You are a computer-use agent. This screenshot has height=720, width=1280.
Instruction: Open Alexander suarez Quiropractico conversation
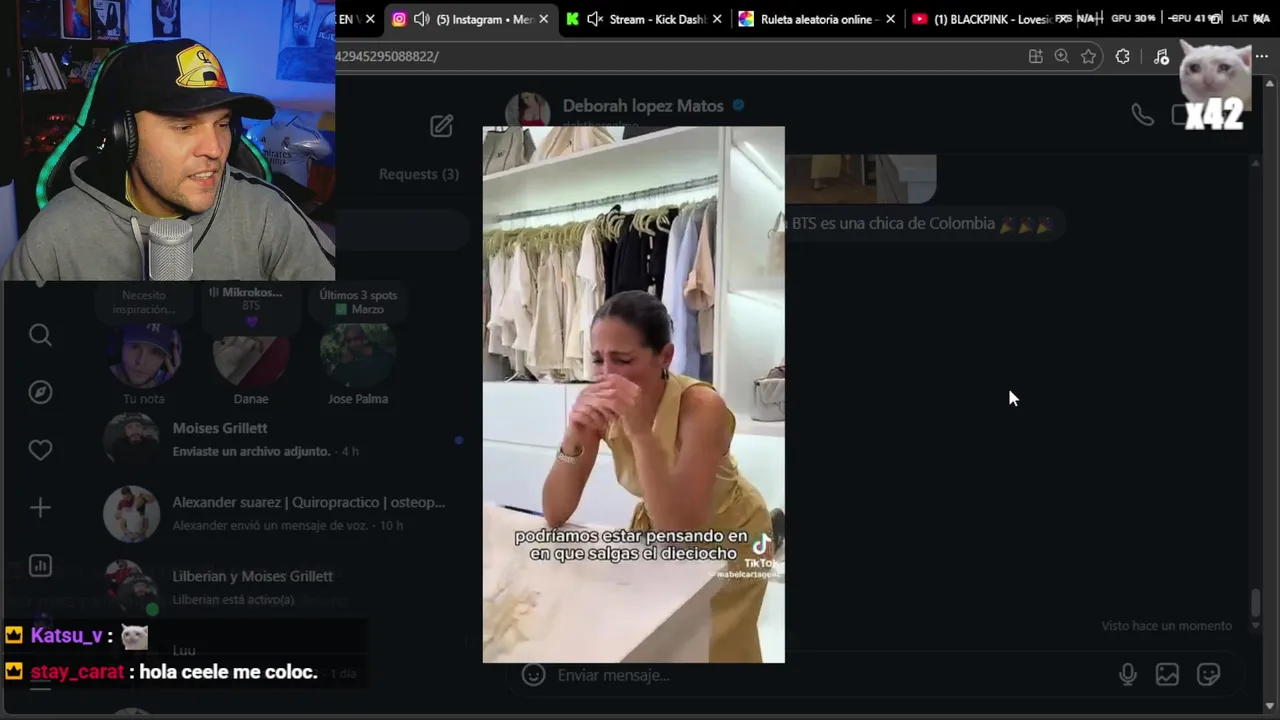click(285, 513)
